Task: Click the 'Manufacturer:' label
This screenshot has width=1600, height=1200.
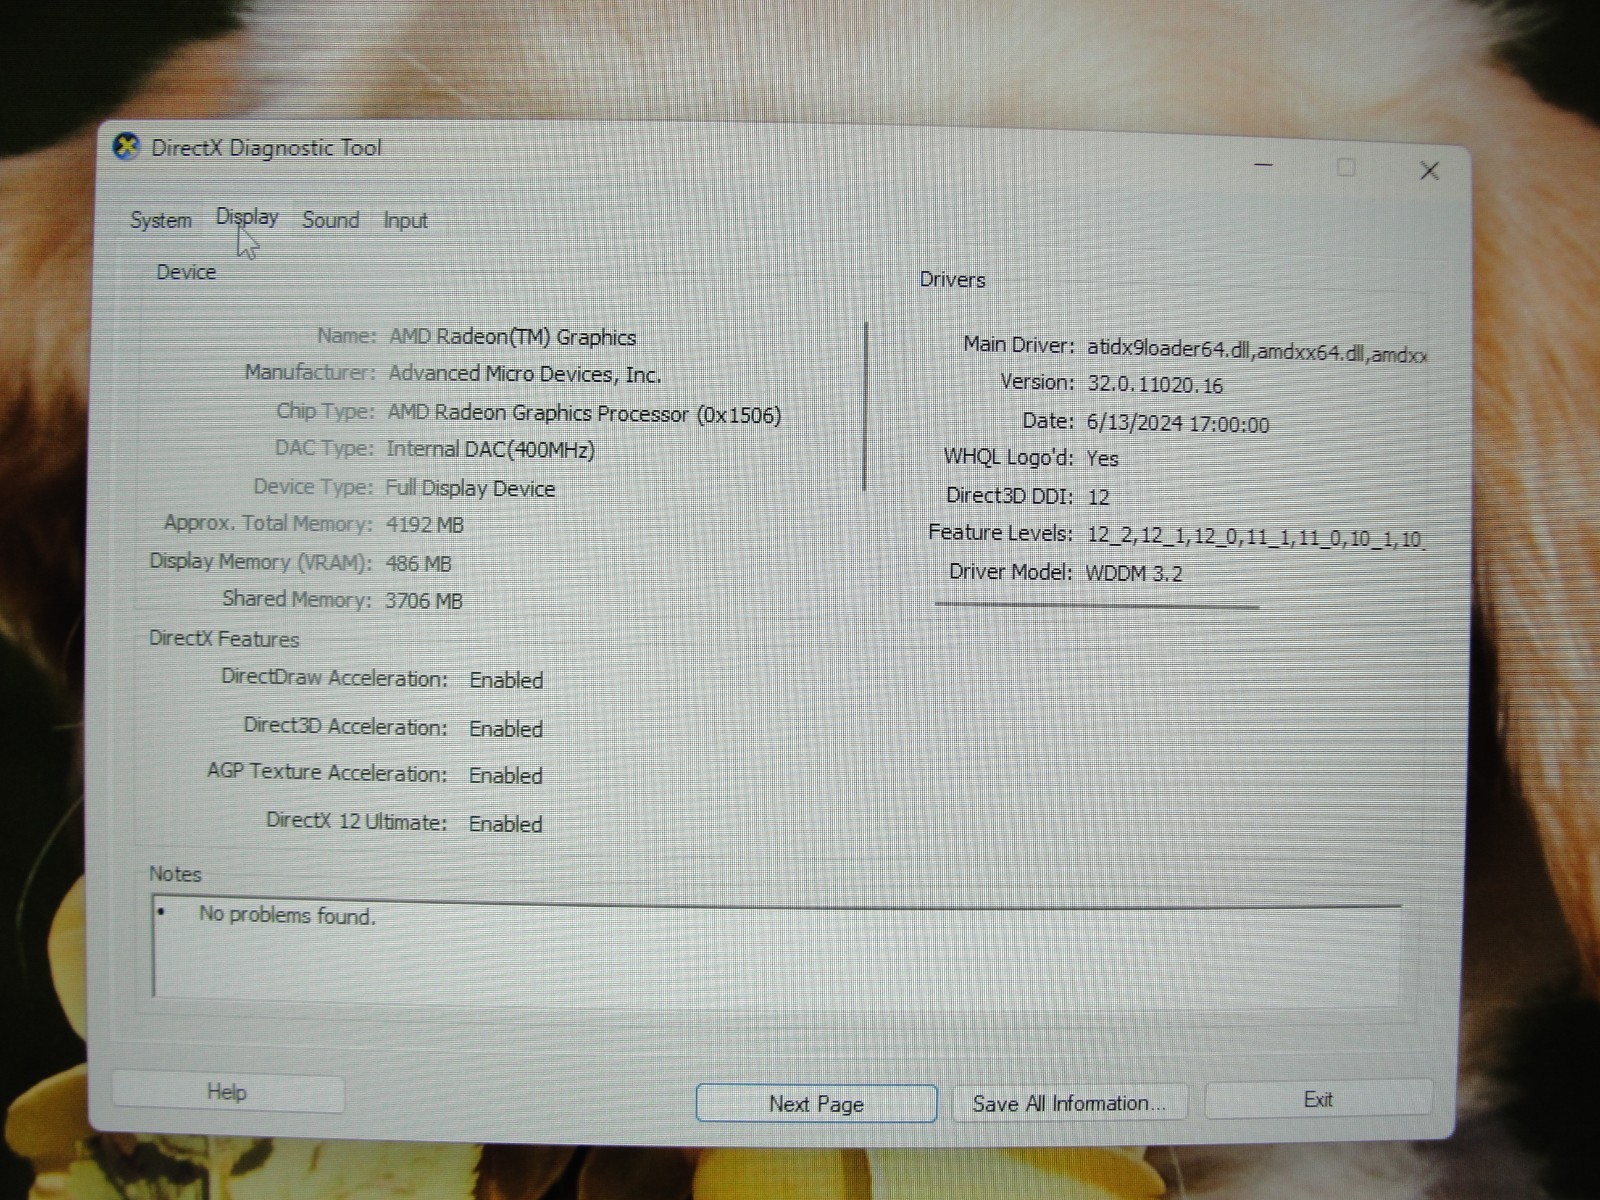Action: coord(310,372)
